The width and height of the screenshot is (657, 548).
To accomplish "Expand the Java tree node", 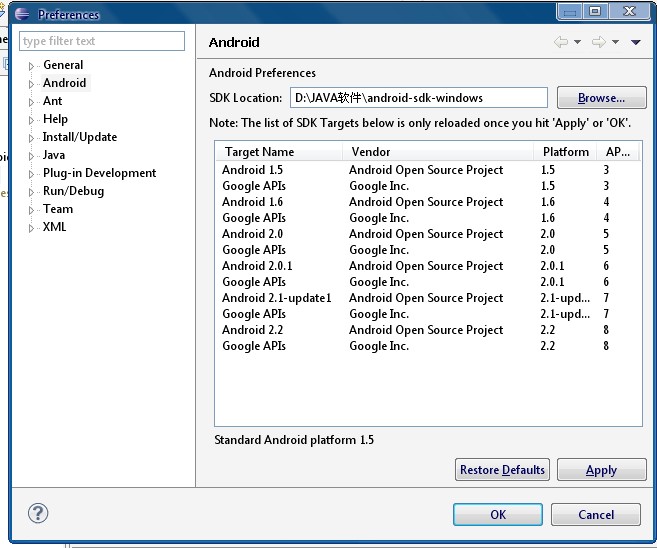I will pyautogui.click(x=31, y=156).
